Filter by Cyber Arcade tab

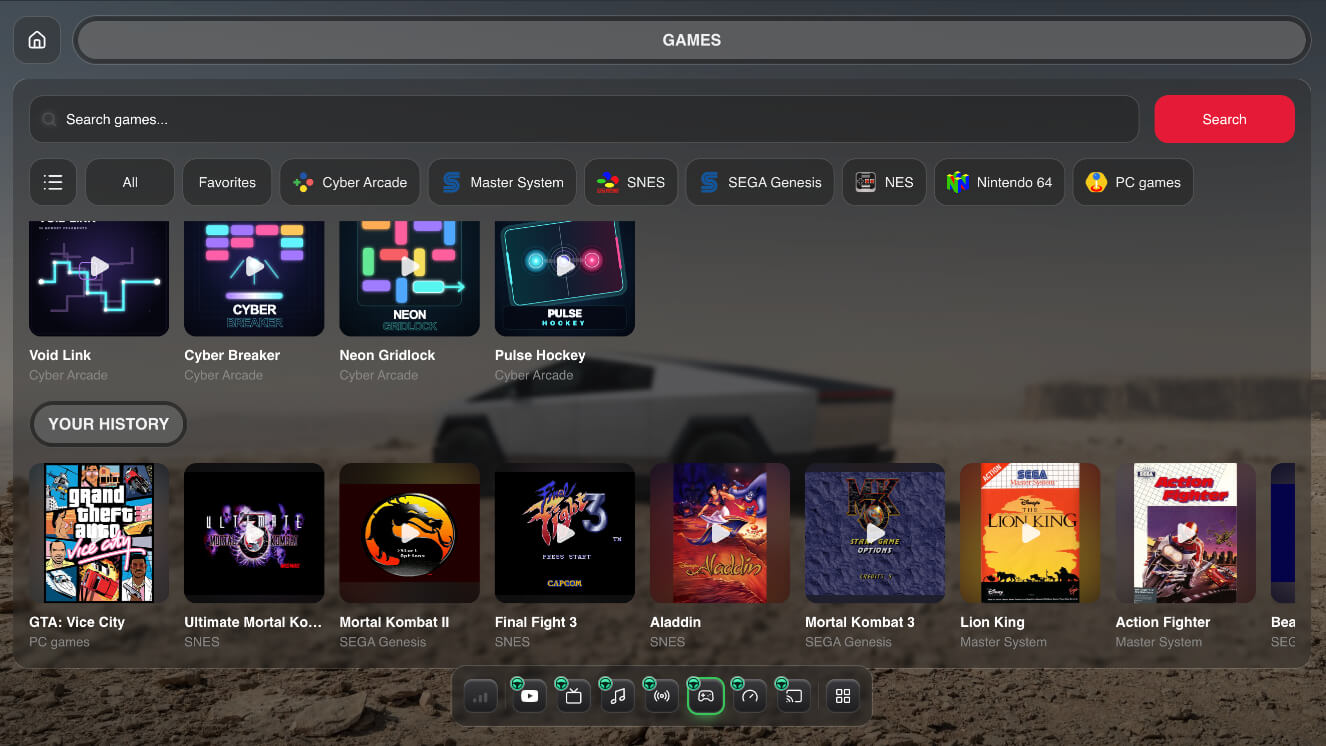[x=350, y=182]
